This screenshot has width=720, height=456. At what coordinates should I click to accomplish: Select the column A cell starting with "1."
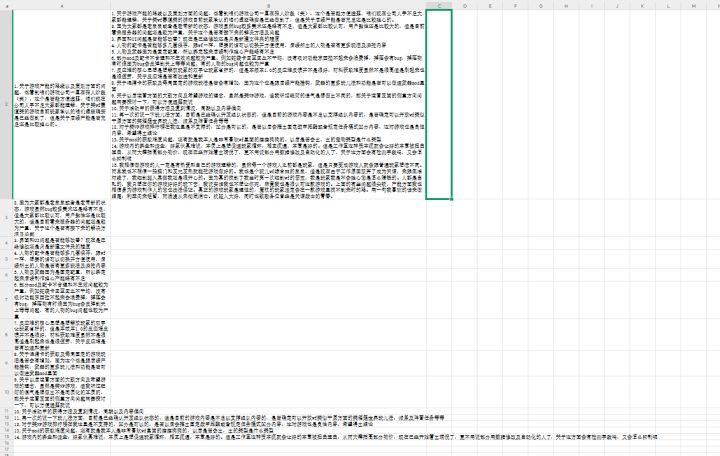point(62,104)
